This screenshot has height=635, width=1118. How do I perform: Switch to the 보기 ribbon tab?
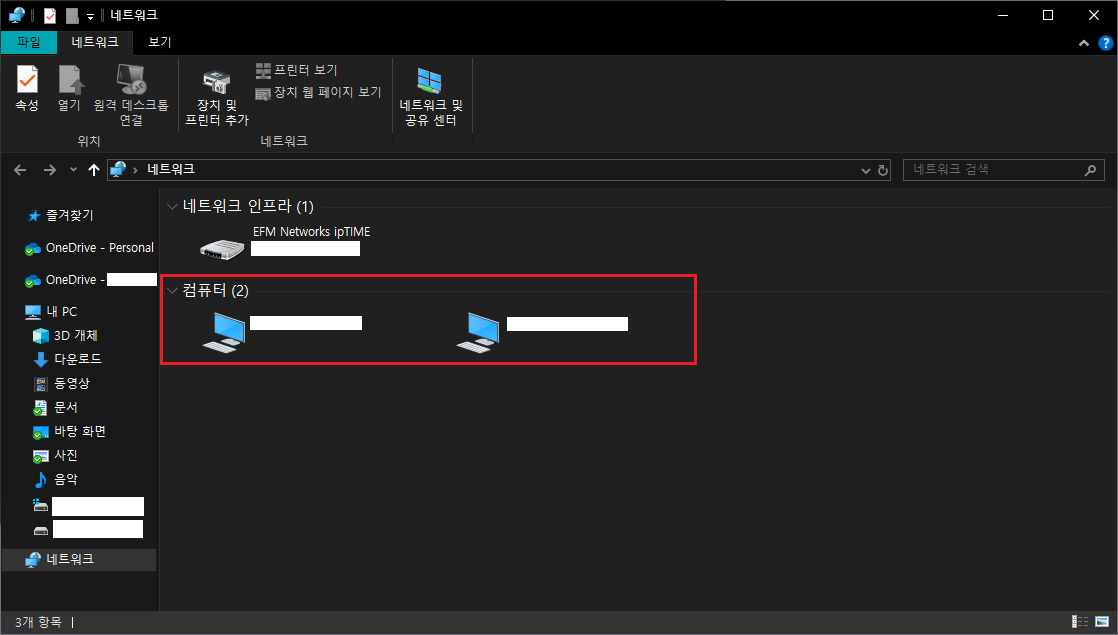(160, 42)
